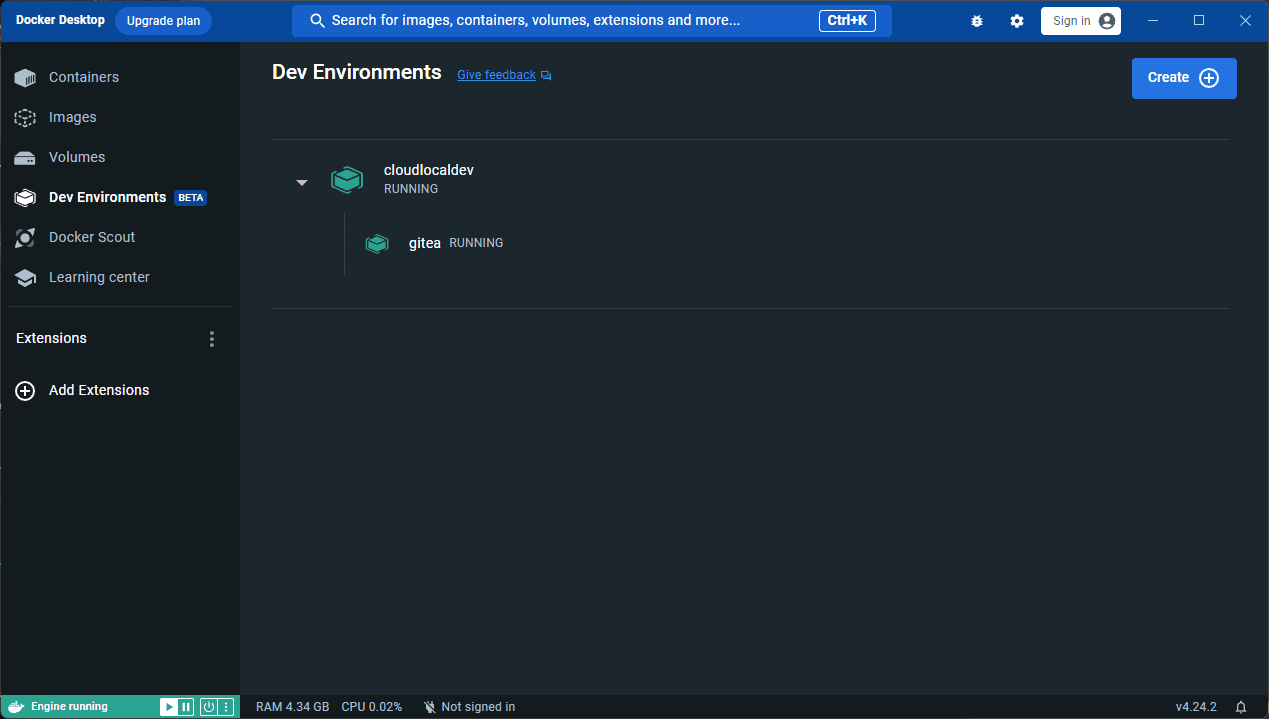
Task: Click the cloudlocaldev environment stack icon
Action: click(347, 180)
